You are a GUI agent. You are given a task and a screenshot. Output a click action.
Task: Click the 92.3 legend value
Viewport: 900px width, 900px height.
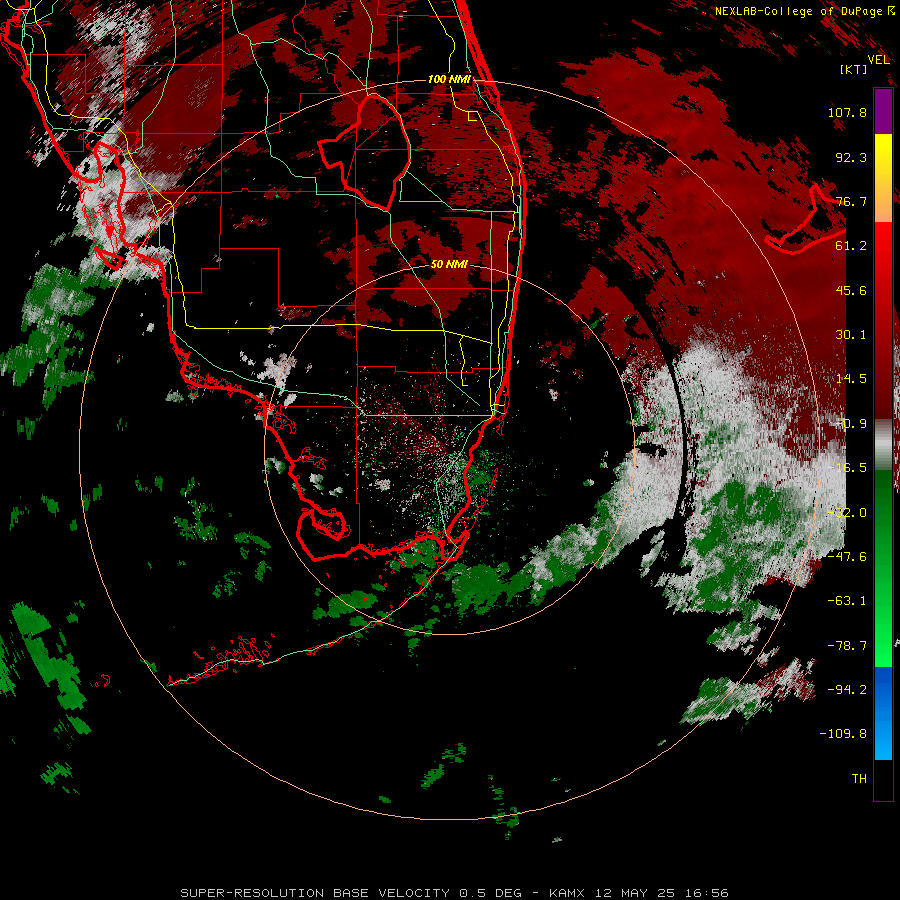pyautogui.click(x=851, y=157)
